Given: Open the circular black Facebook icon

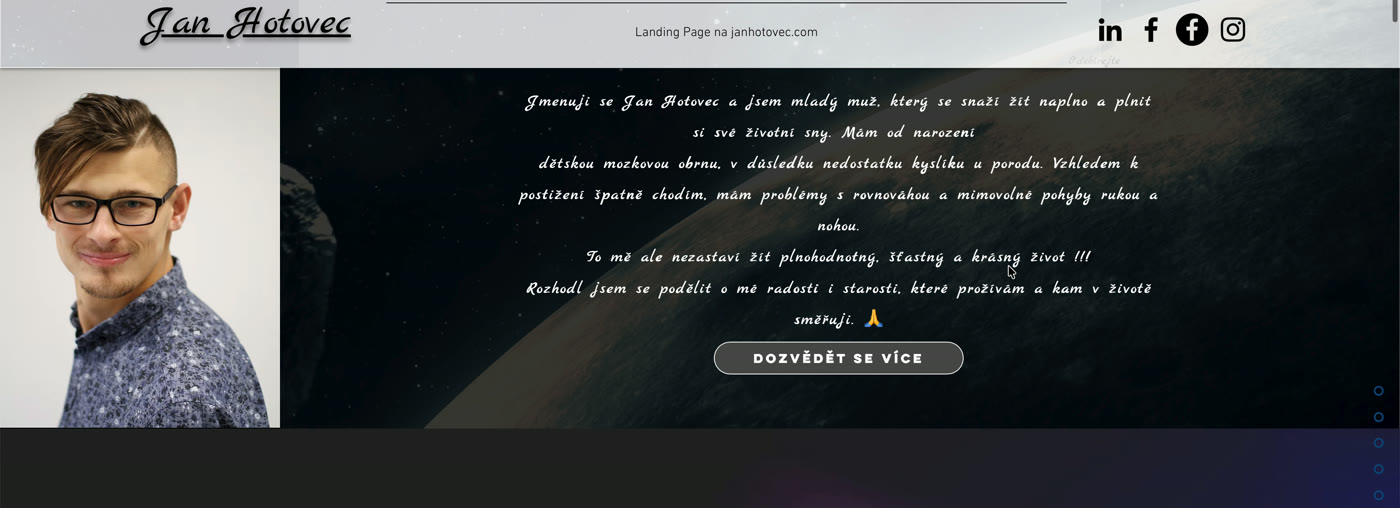Looking at the screenshot, I should [x=1192, y=30].
